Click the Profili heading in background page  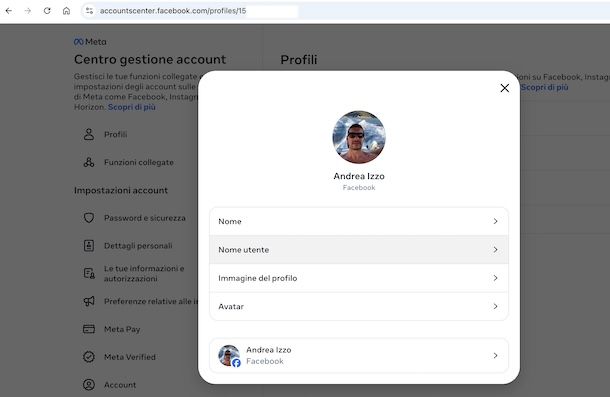(299, 60)
